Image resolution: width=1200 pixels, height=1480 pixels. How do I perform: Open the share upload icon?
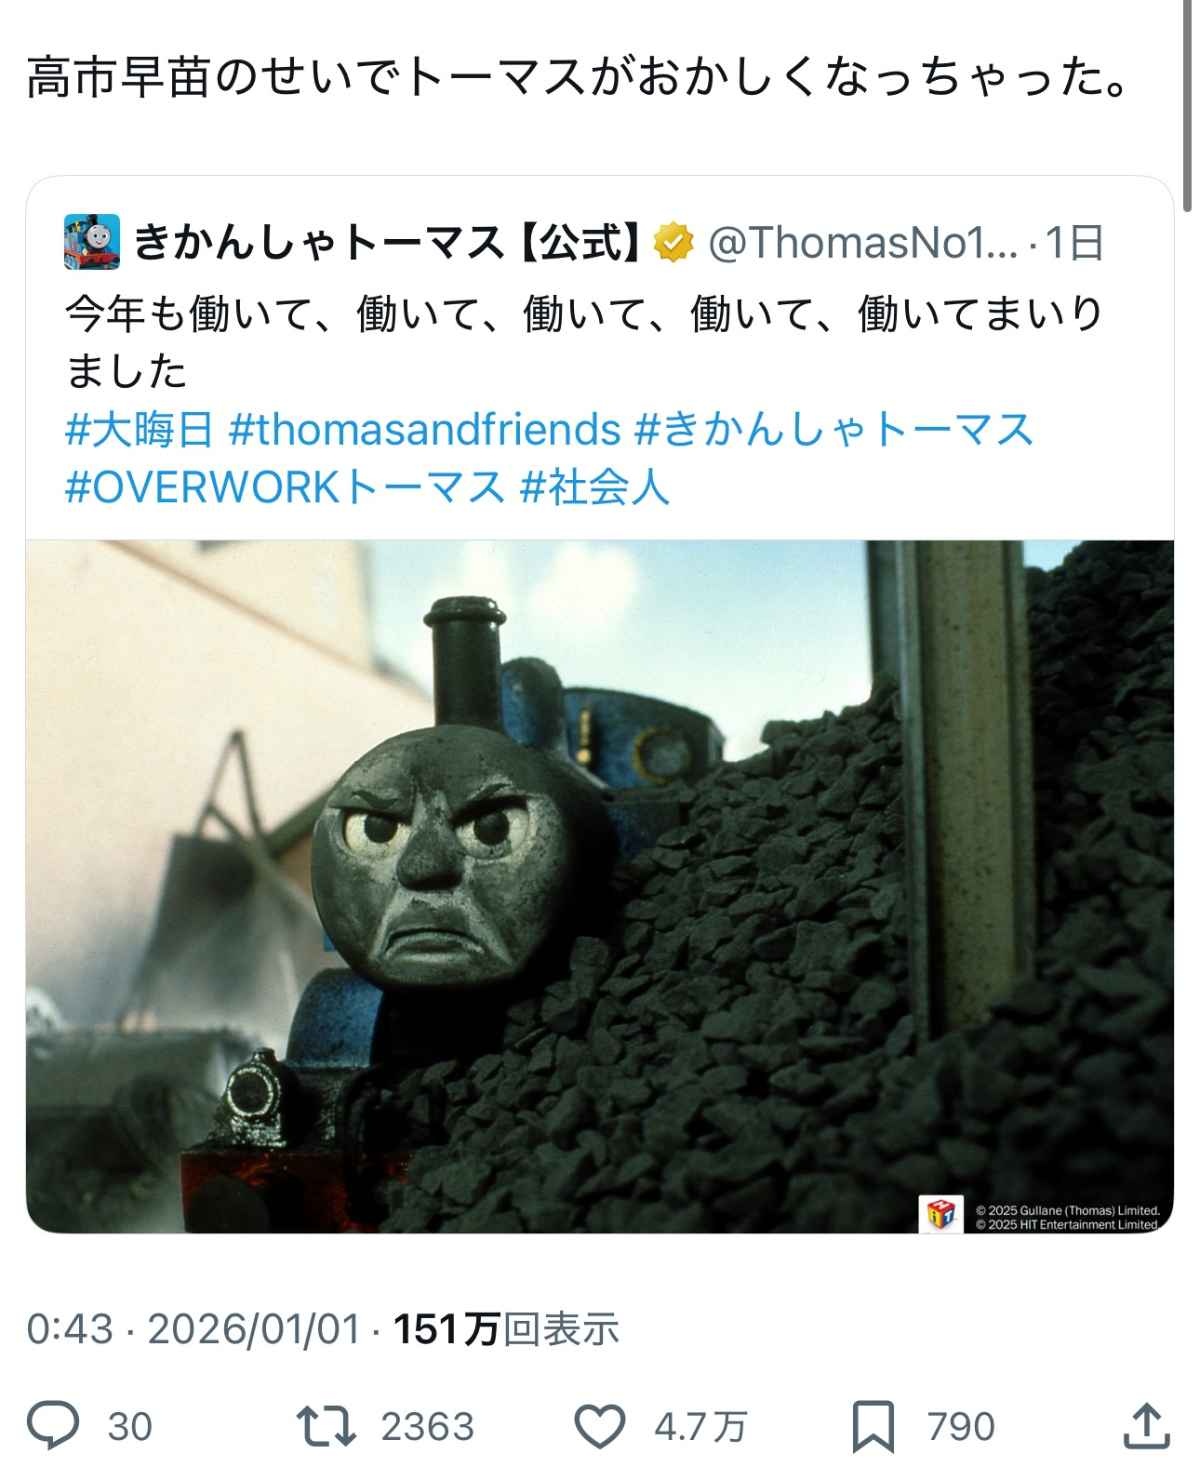coord(1145,1425)
